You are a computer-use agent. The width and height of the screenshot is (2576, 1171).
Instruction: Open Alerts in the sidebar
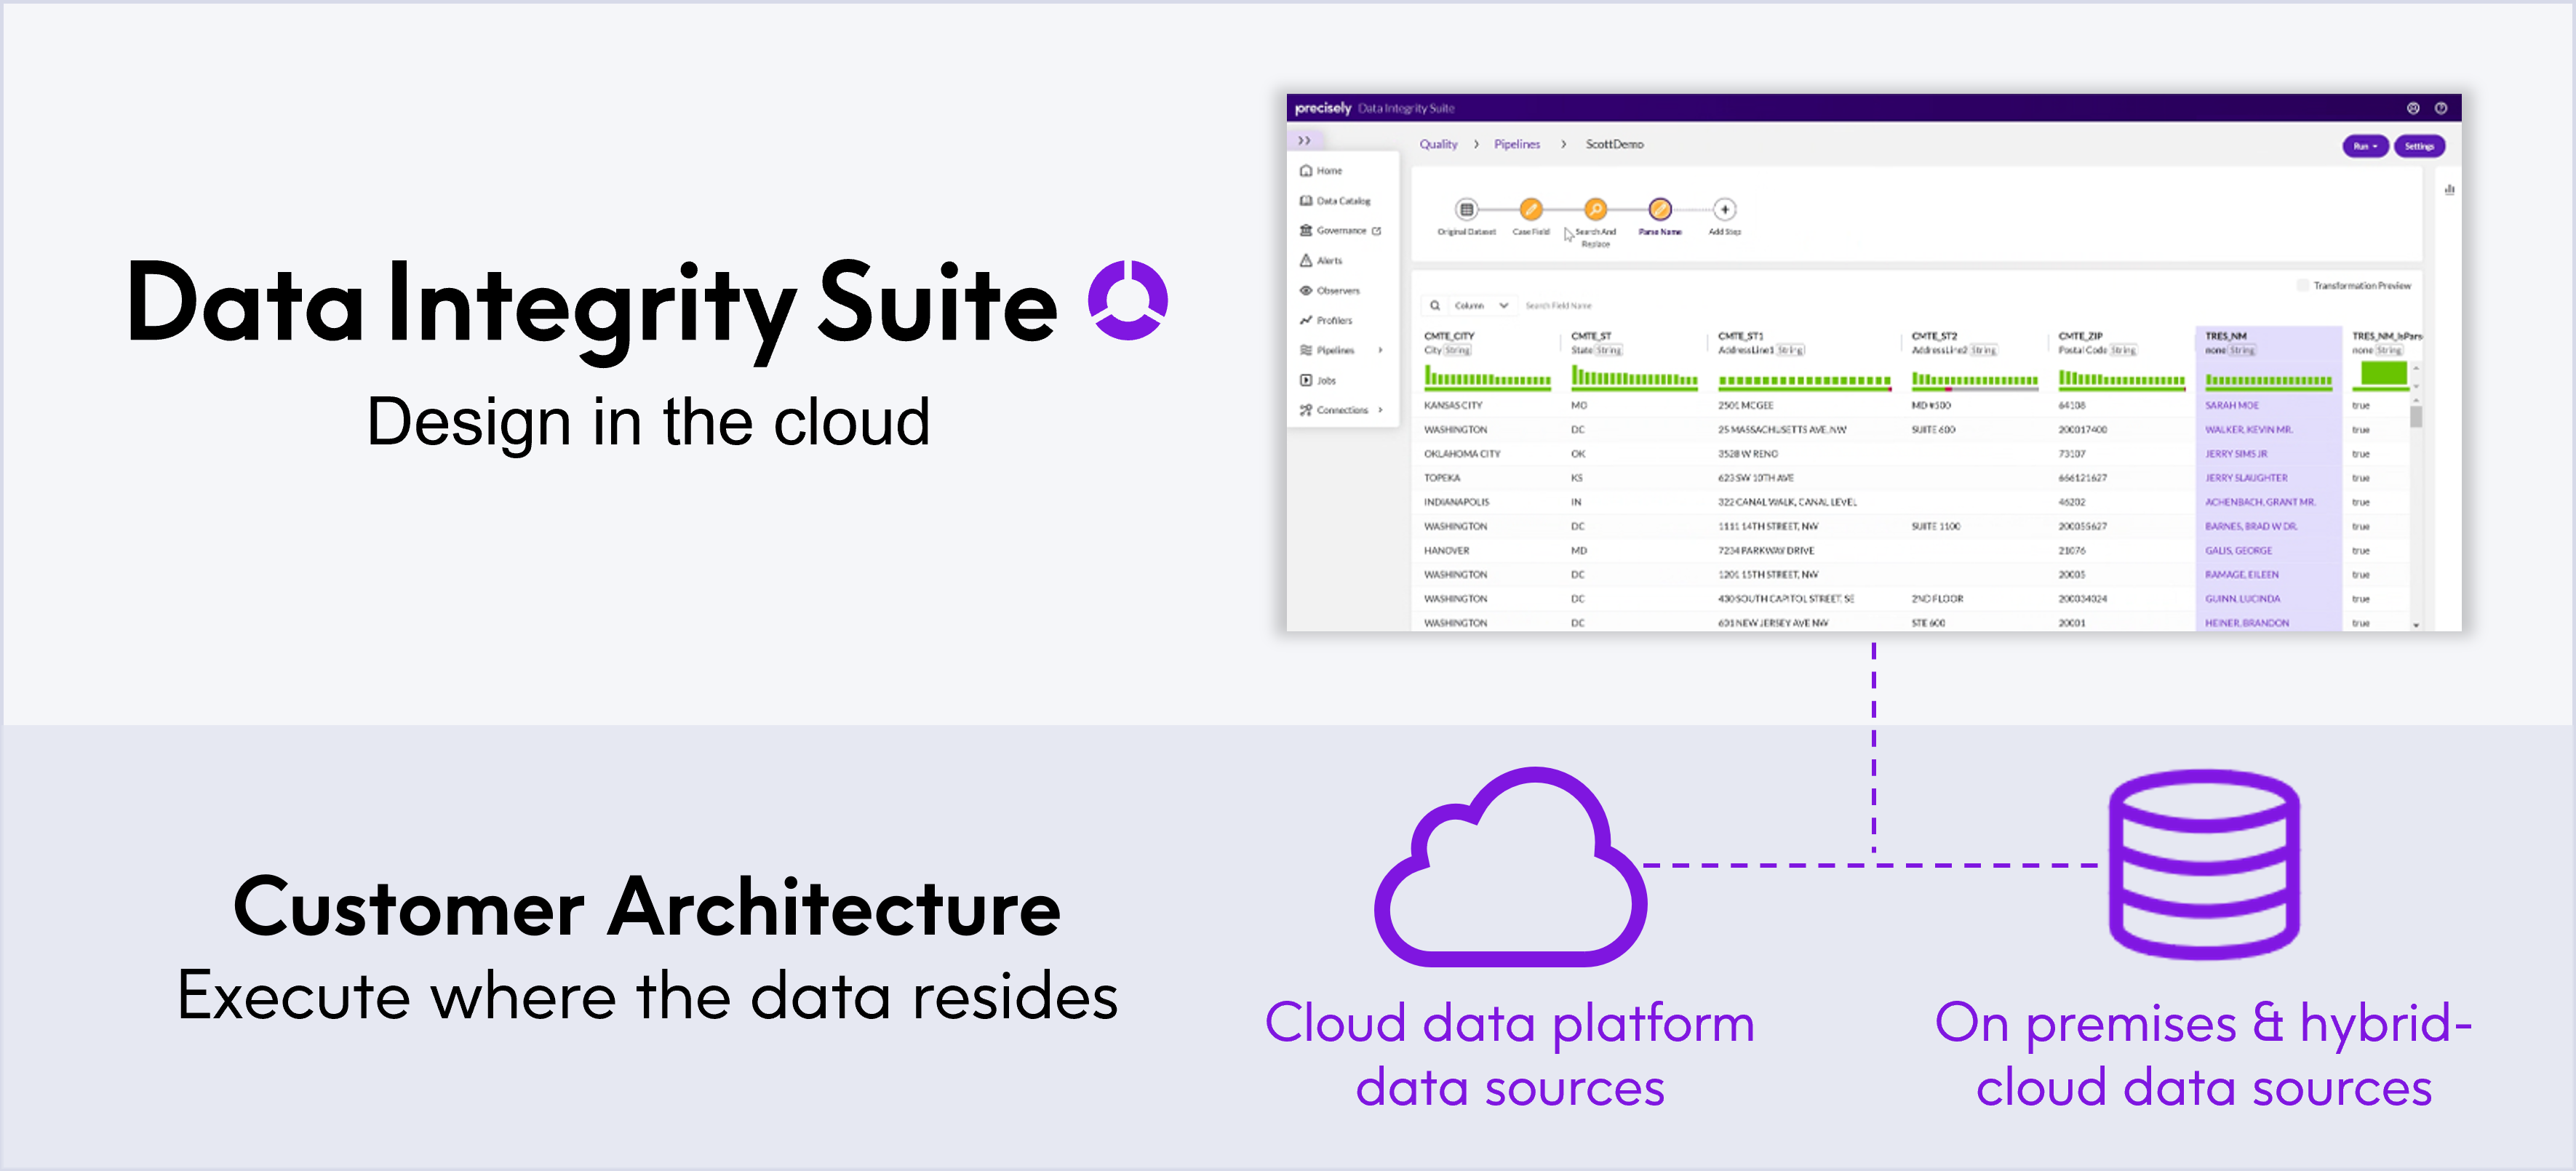tap(1321, 261)
